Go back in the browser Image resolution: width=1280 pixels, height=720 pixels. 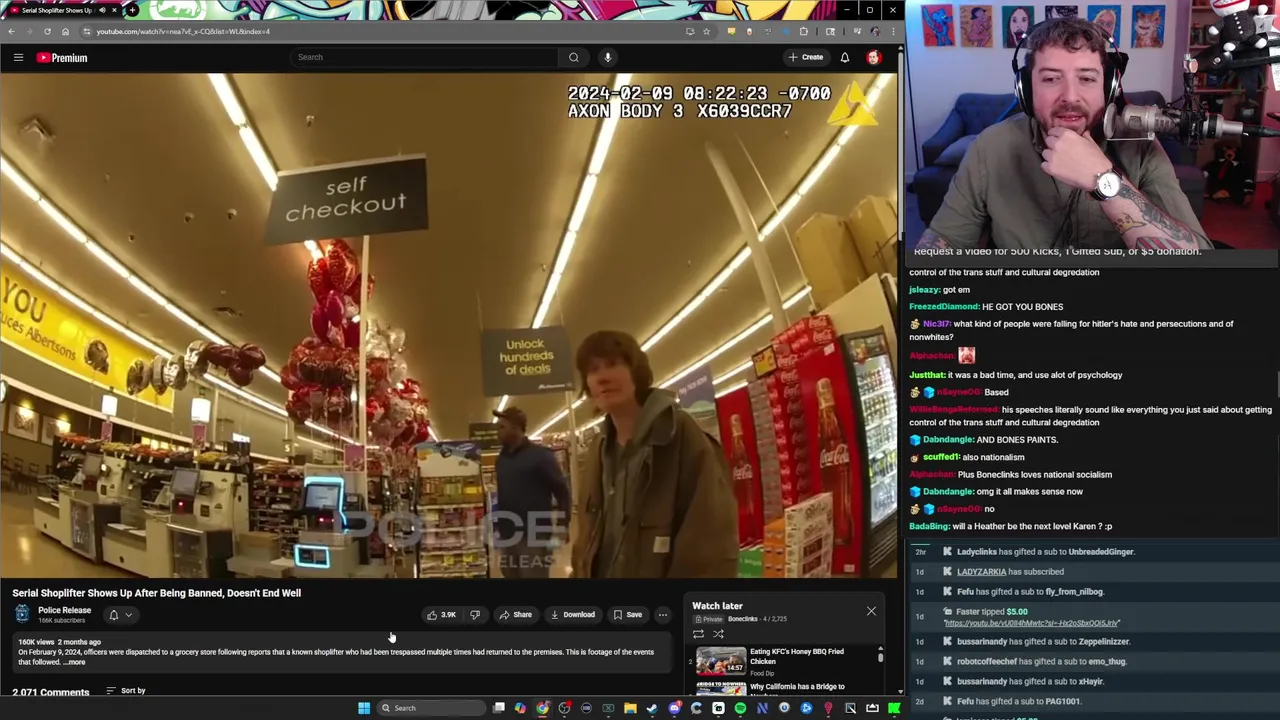pos(11,31)
